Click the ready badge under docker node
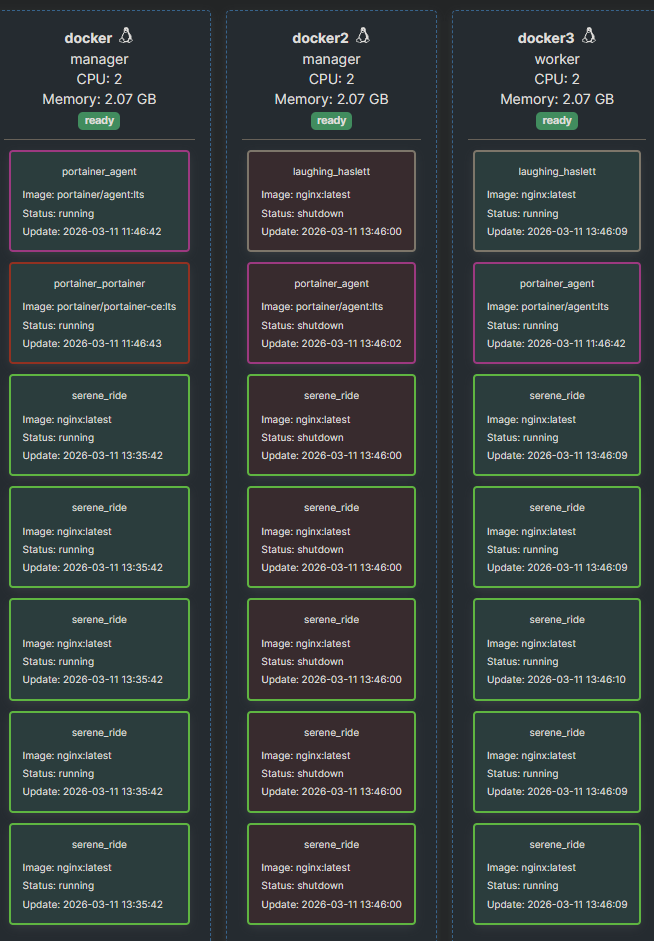Screen dimensions: 654x941 [99, 121]
